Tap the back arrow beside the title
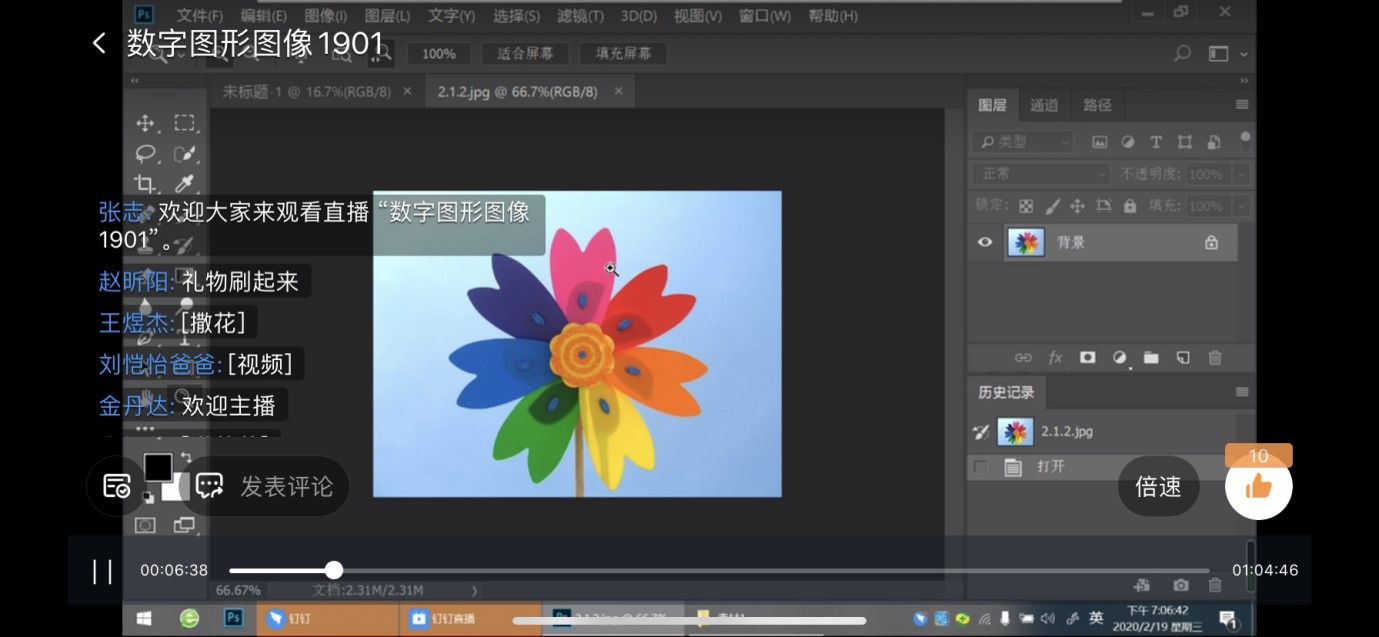The image size is (1379, 637). click(x=98, y=43)
